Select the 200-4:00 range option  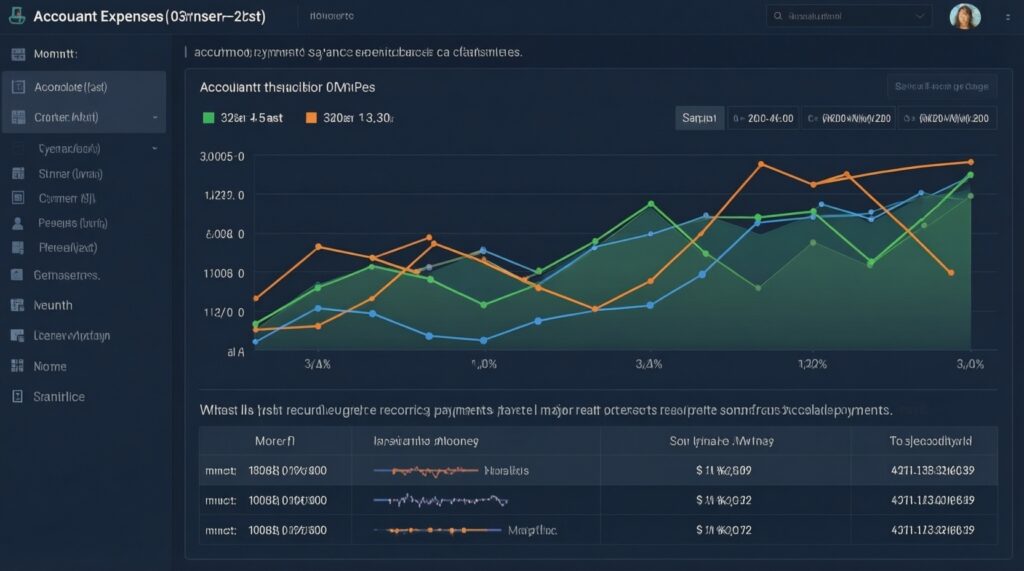(763, 118)
